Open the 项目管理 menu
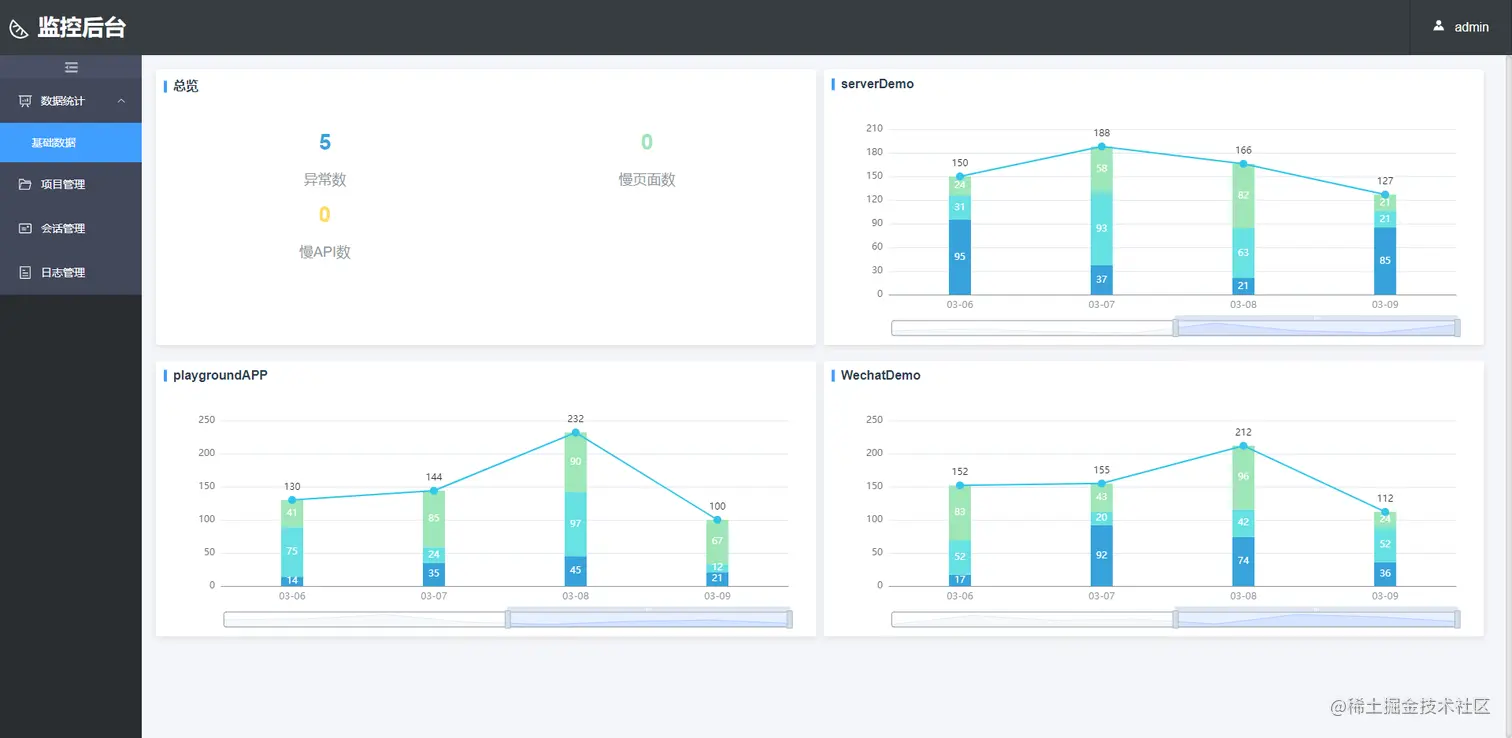 71,184
